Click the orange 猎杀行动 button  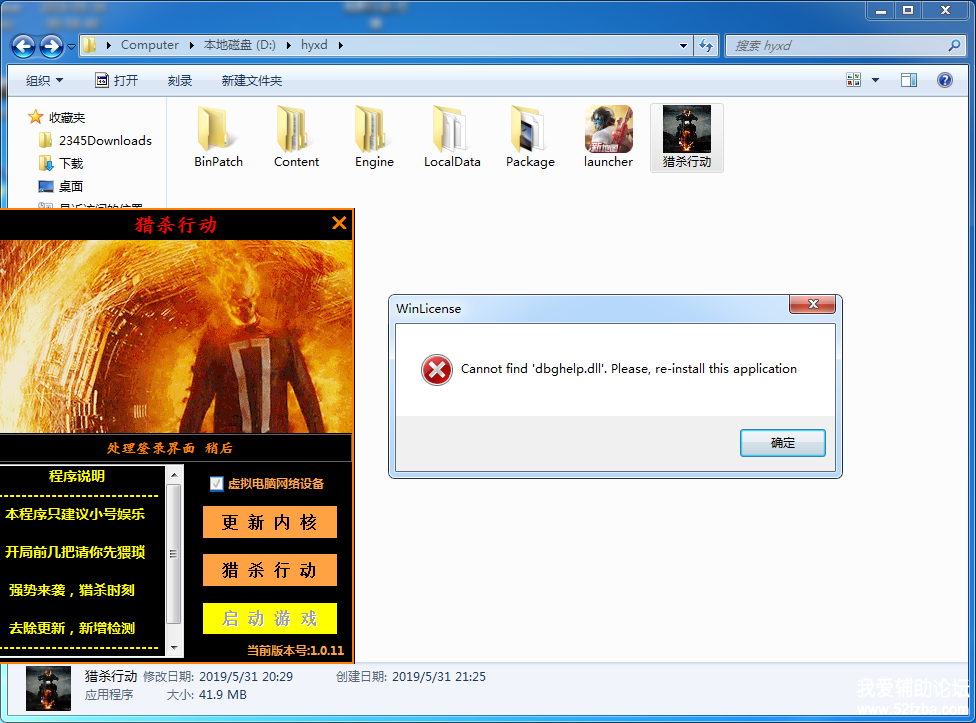[x=270, y=570]
